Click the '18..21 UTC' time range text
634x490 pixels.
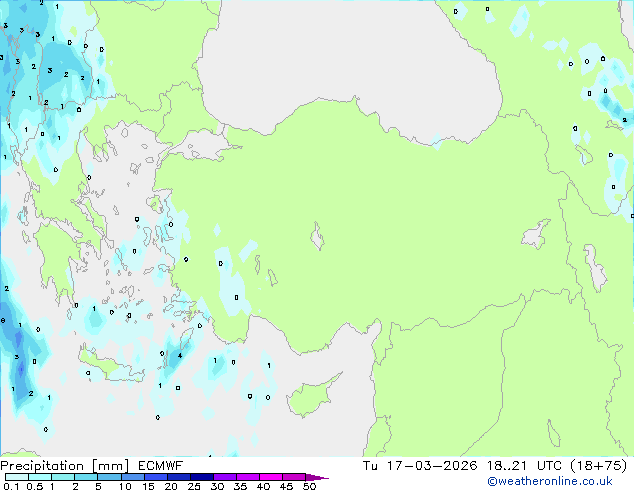click(525, 466)
